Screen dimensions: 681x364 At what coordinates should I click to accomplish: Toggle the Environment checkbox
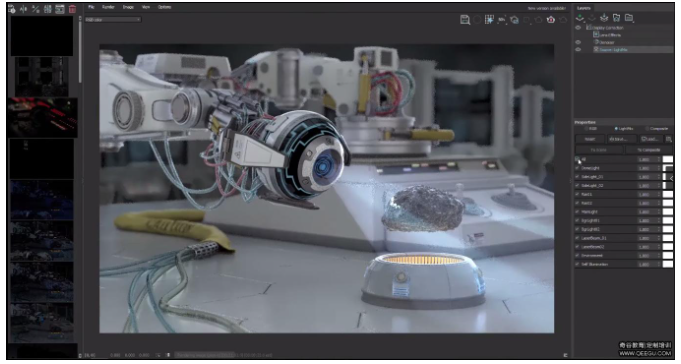click(577, 255)
